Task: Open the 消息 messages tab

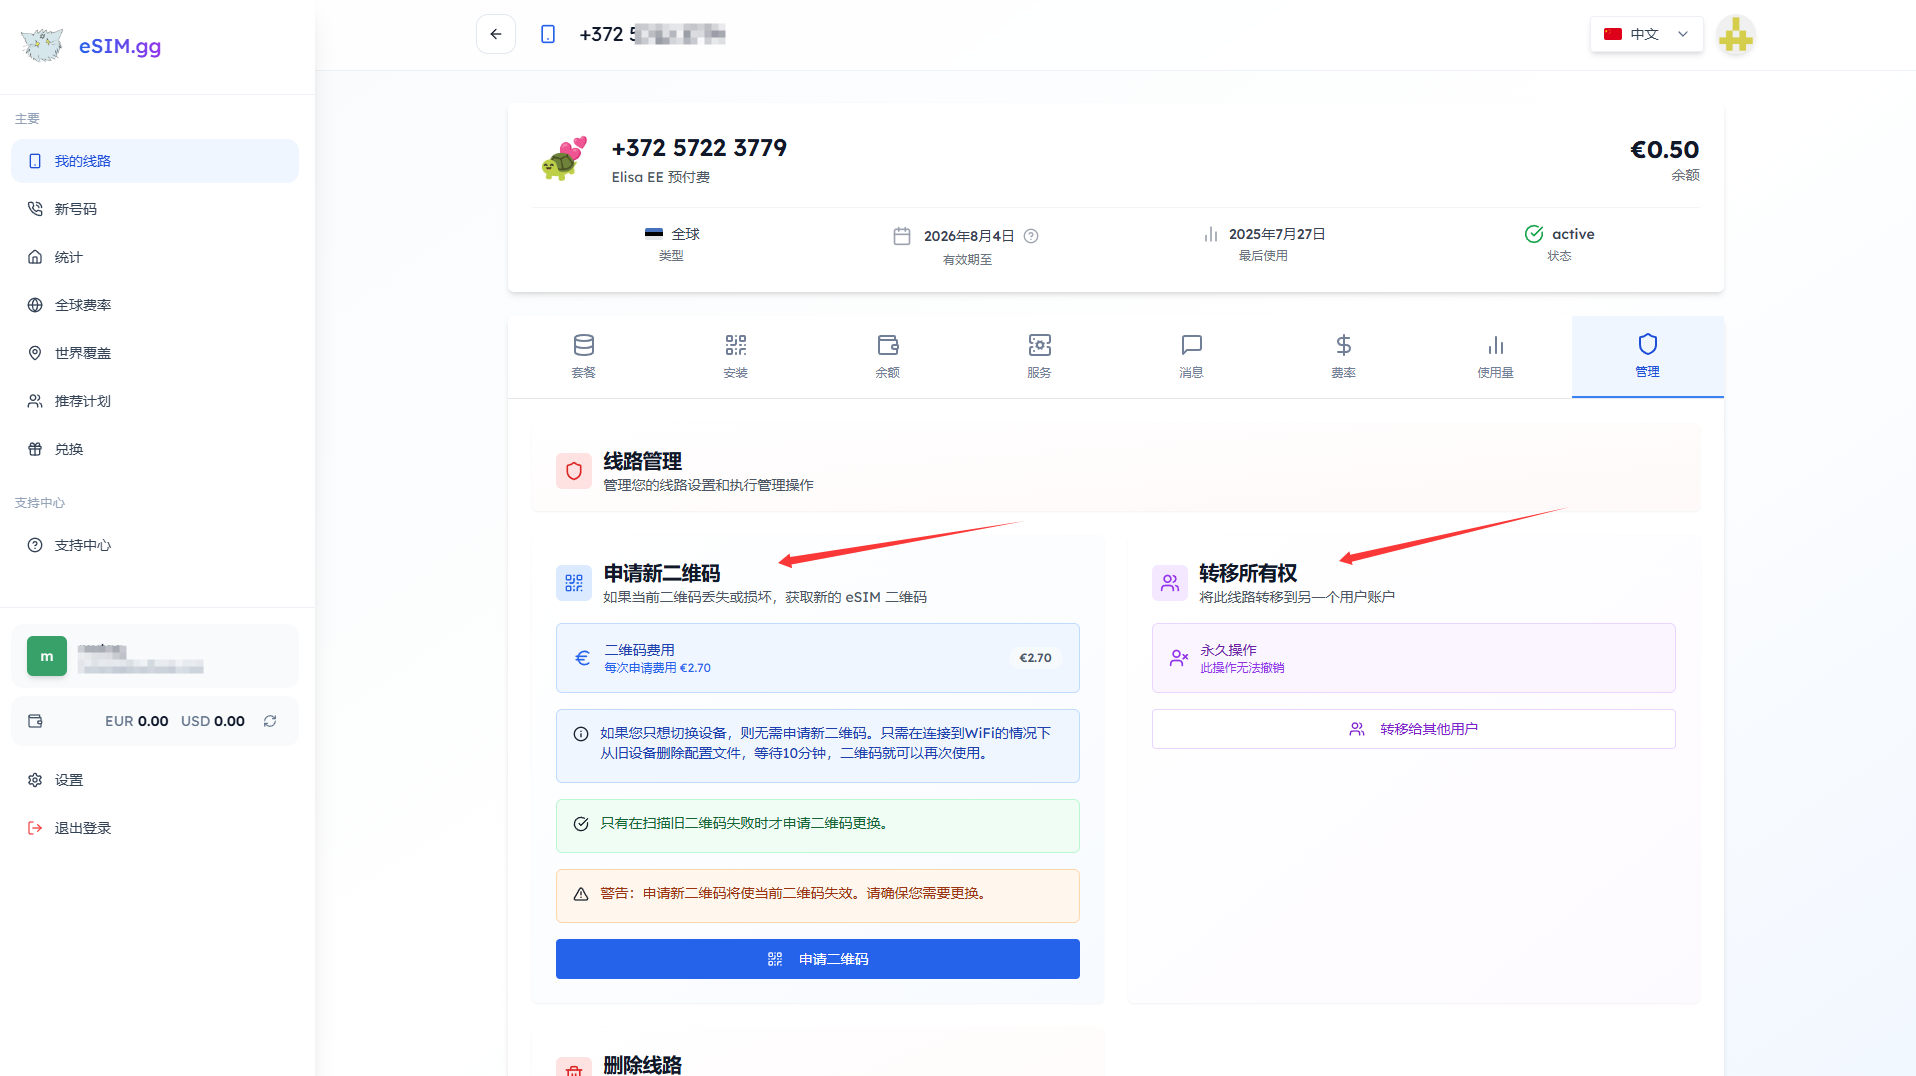Action: tap(1191, 356)
